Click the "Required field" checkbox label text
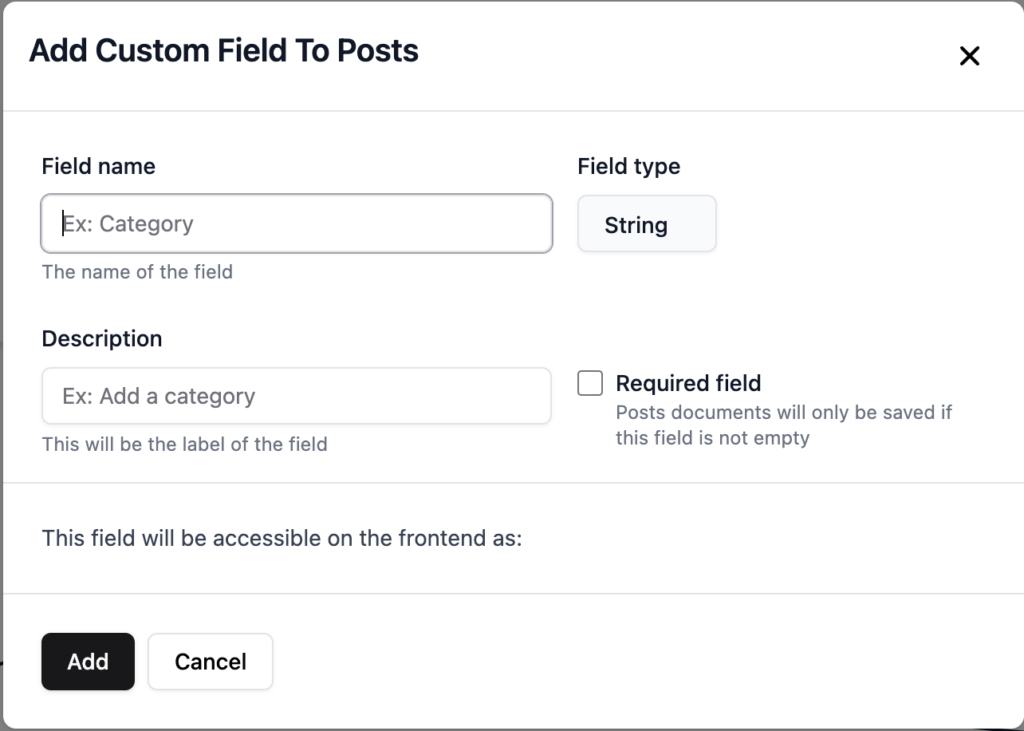 click(688, 383)
